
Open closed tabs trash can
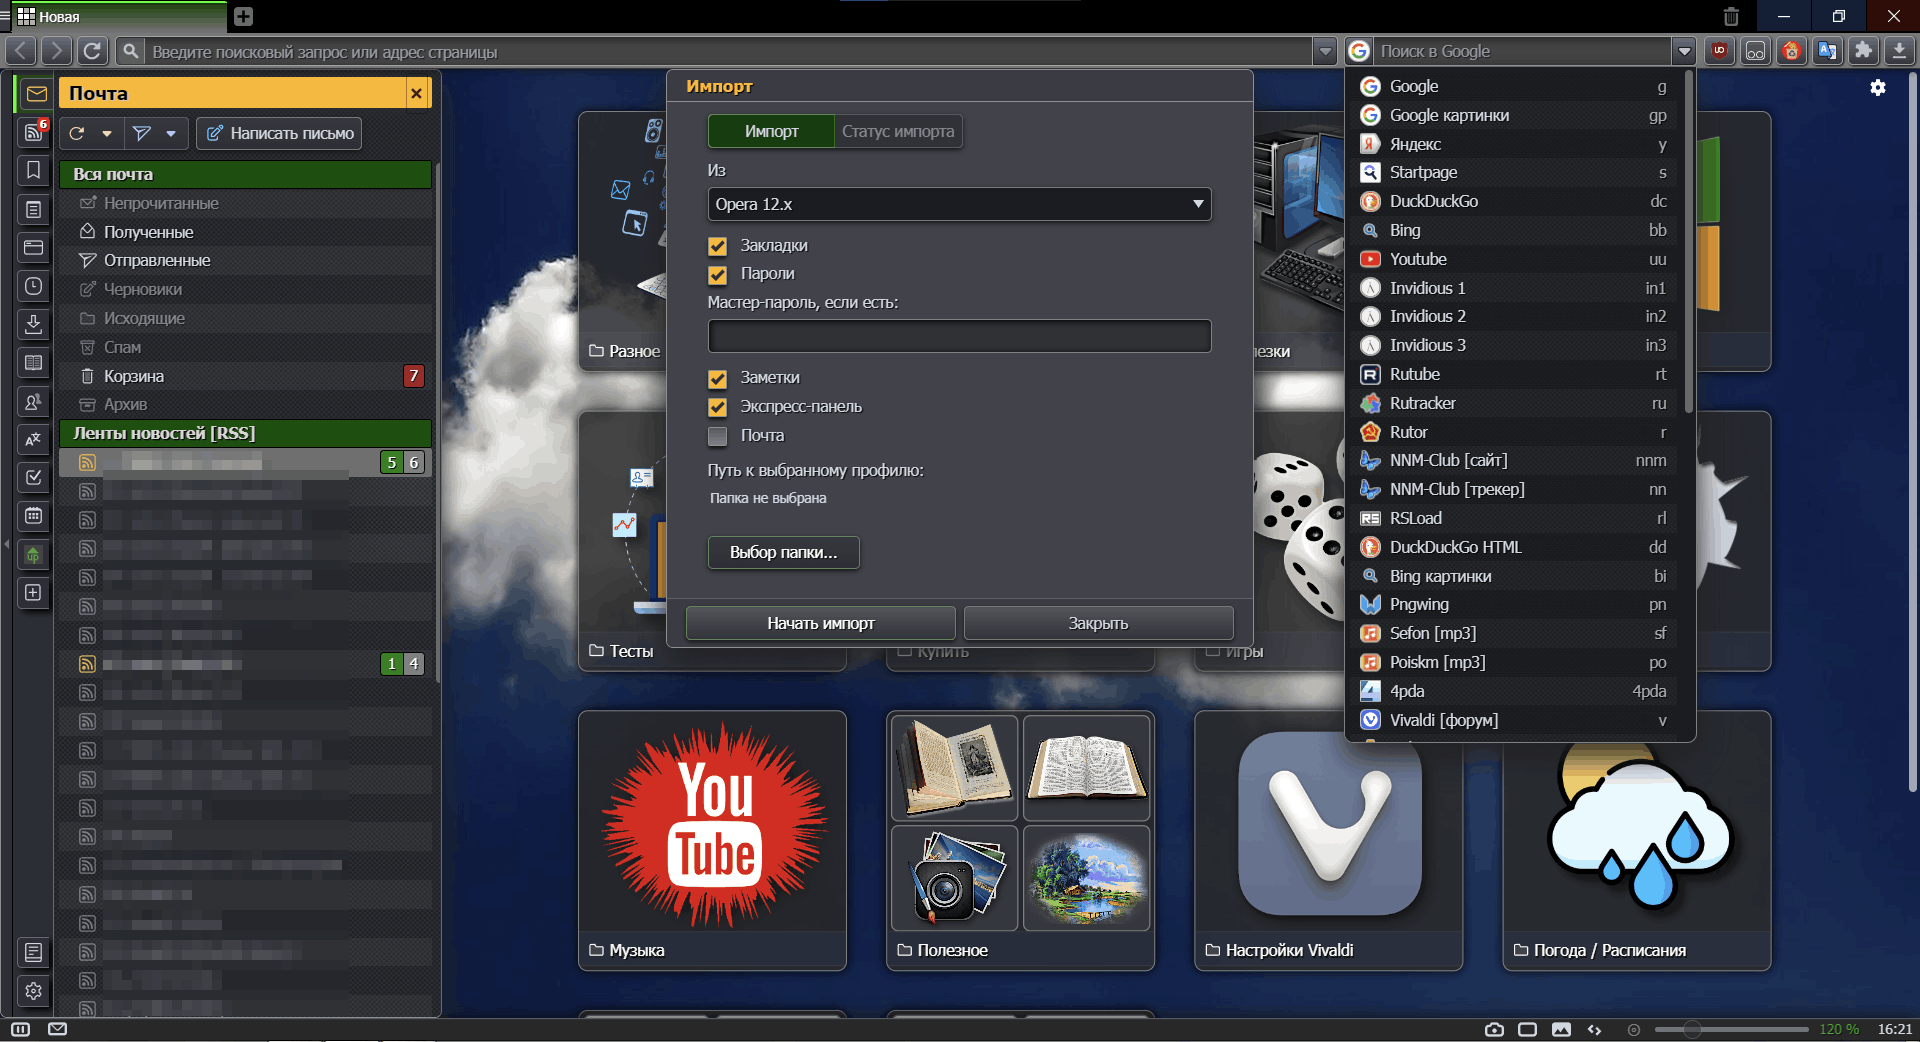pos(1731,16)
